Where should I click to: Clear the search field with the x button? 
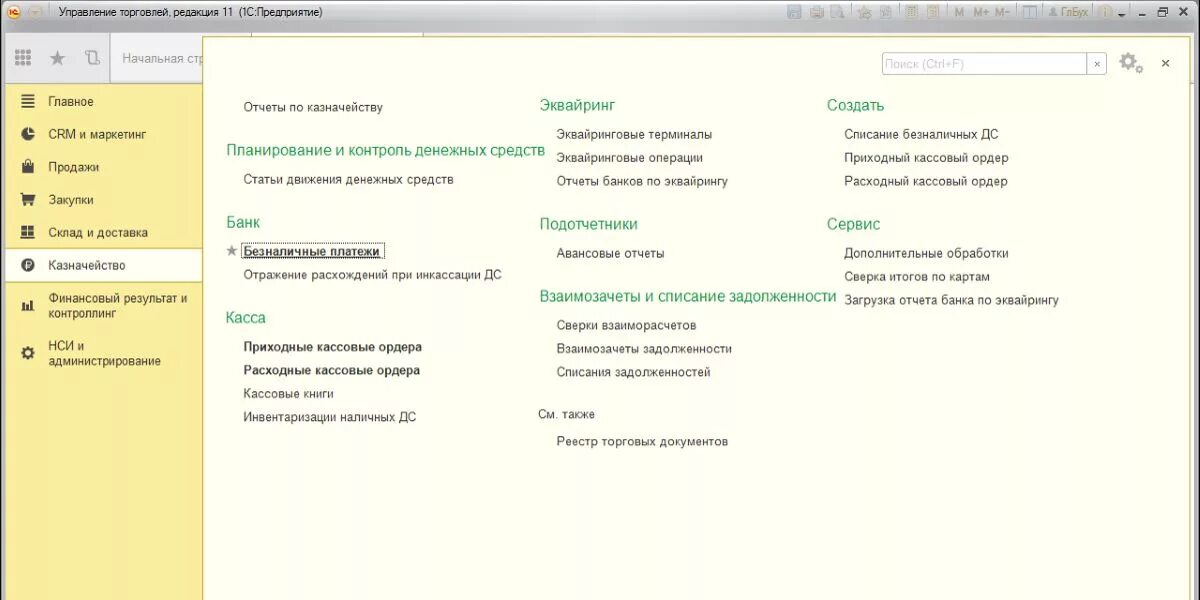tap(1097, 63)
